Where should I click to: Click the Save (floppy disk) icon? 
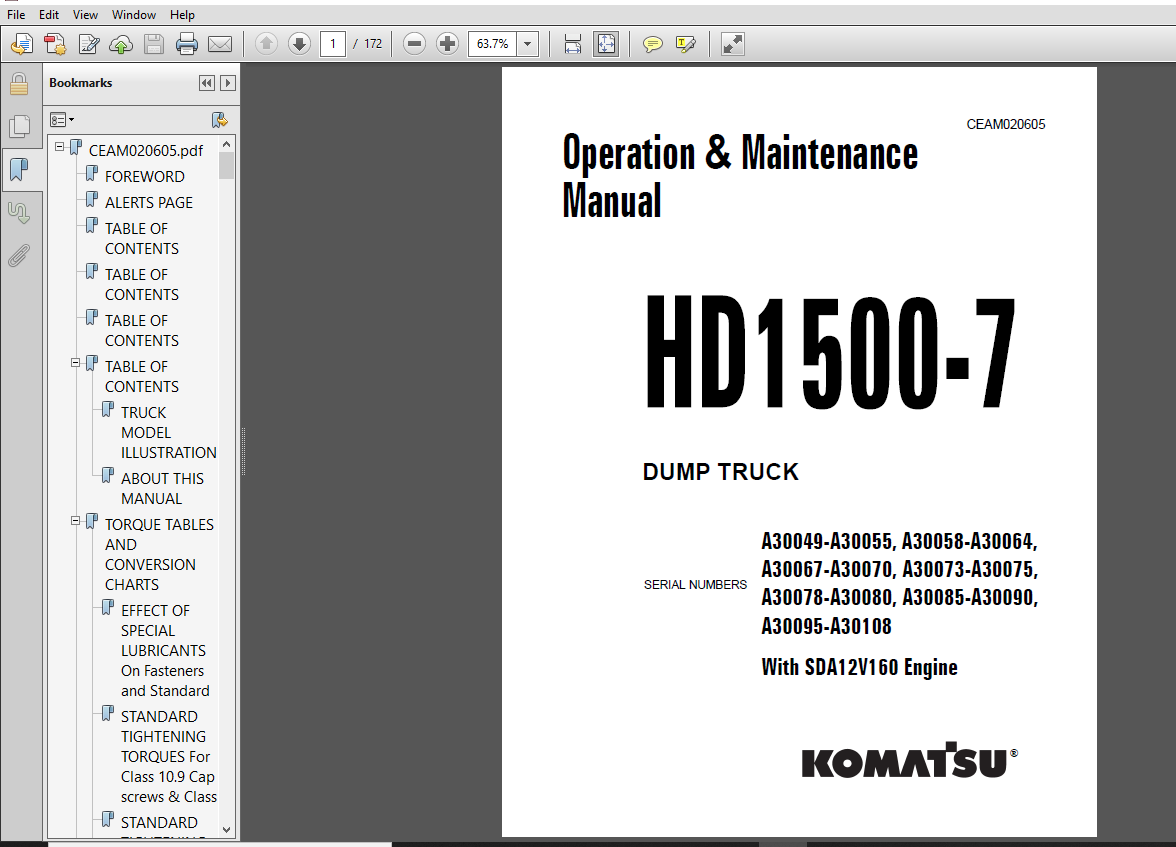[x=154, y=44]
